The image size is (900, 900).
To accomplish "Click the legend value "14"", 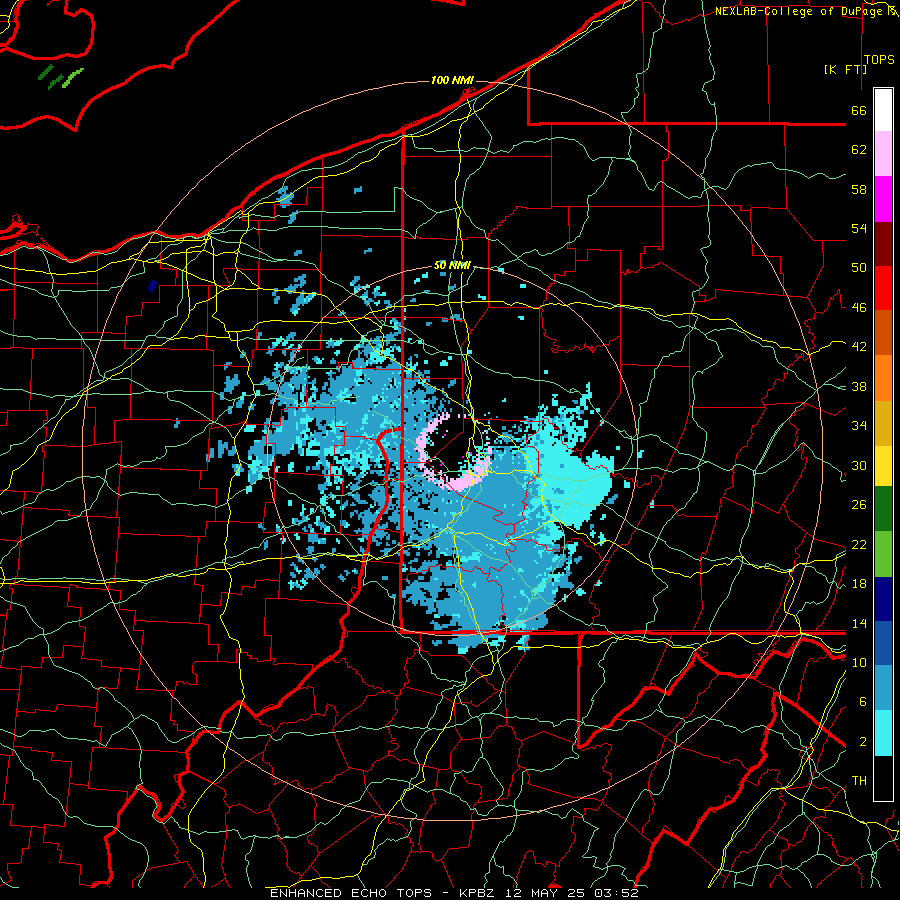I will [859, 623].
